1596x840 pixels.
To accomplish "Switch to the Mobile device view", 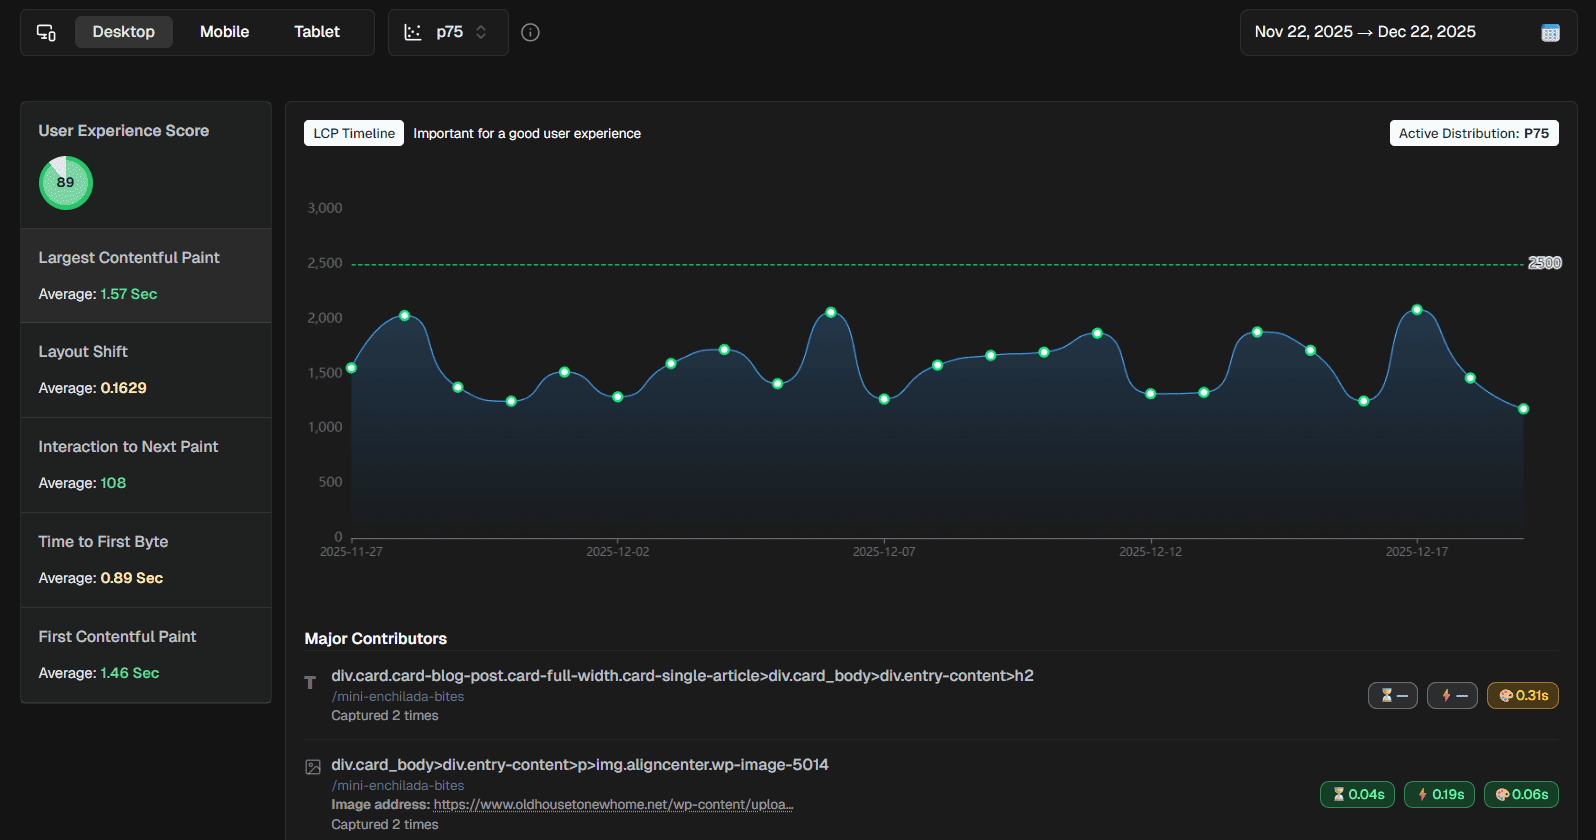I will tap(224, 32).
